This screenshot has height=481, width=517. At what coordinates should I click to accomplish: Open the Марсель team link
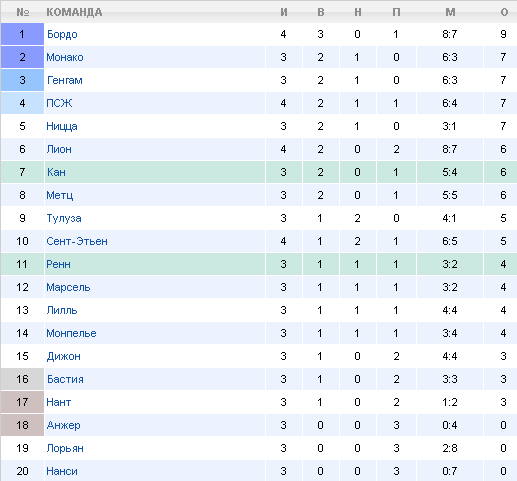pos(68,287)
